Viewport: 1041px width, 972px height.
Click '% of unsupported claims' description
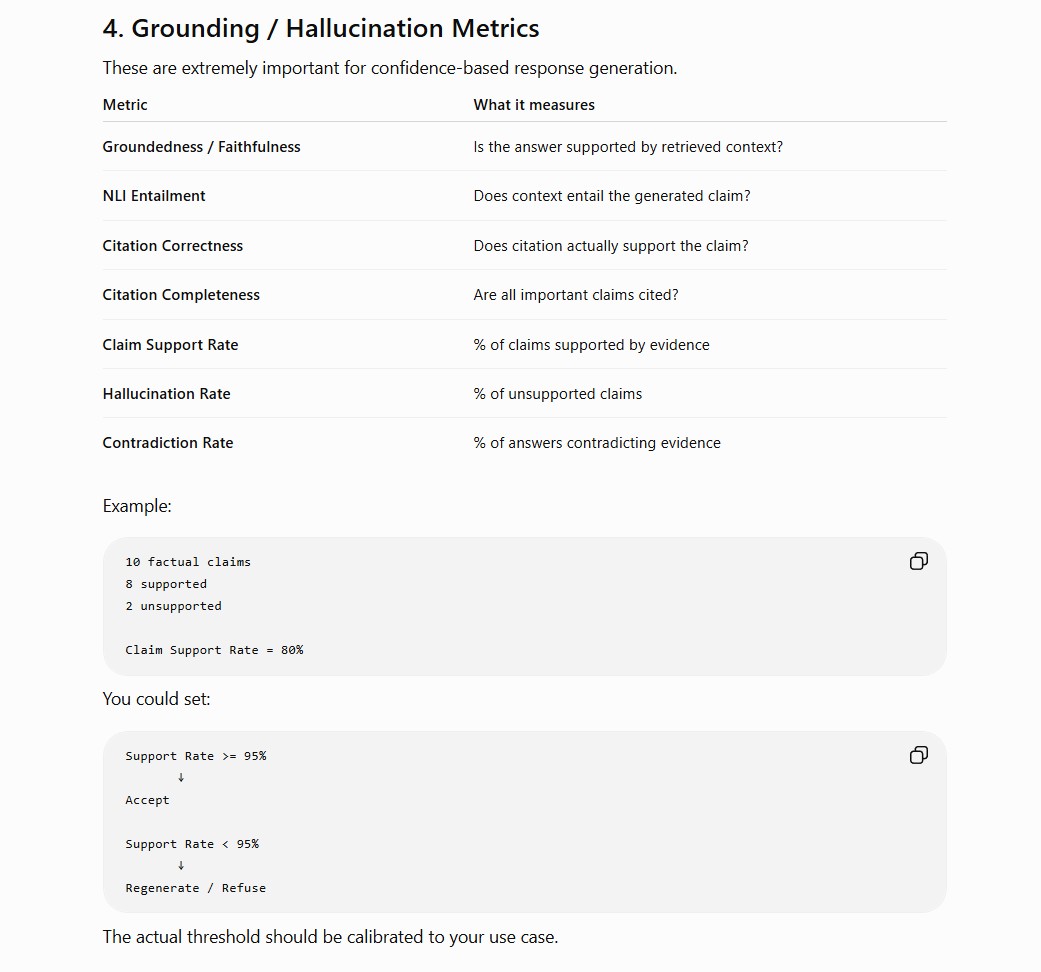click(x=558, y=394)
